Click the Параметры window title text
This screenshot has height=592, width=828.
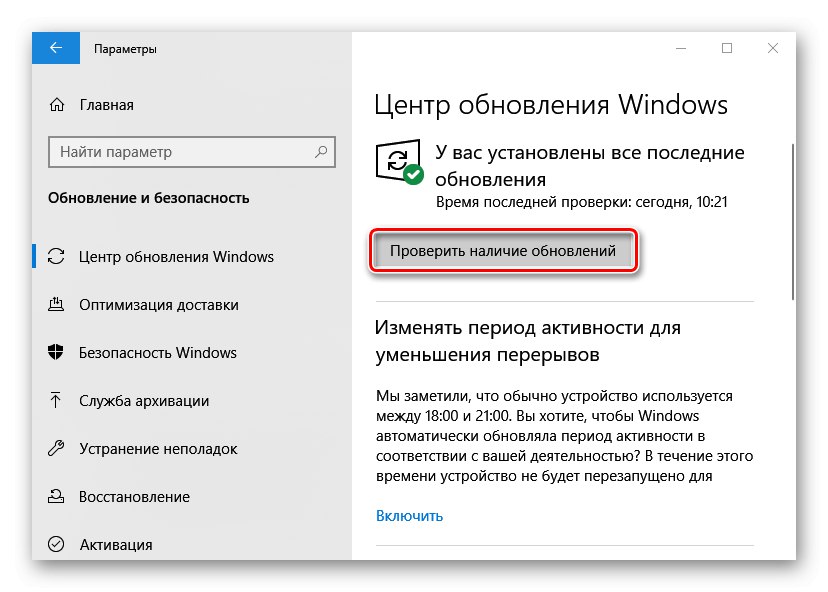coord(125,49)
